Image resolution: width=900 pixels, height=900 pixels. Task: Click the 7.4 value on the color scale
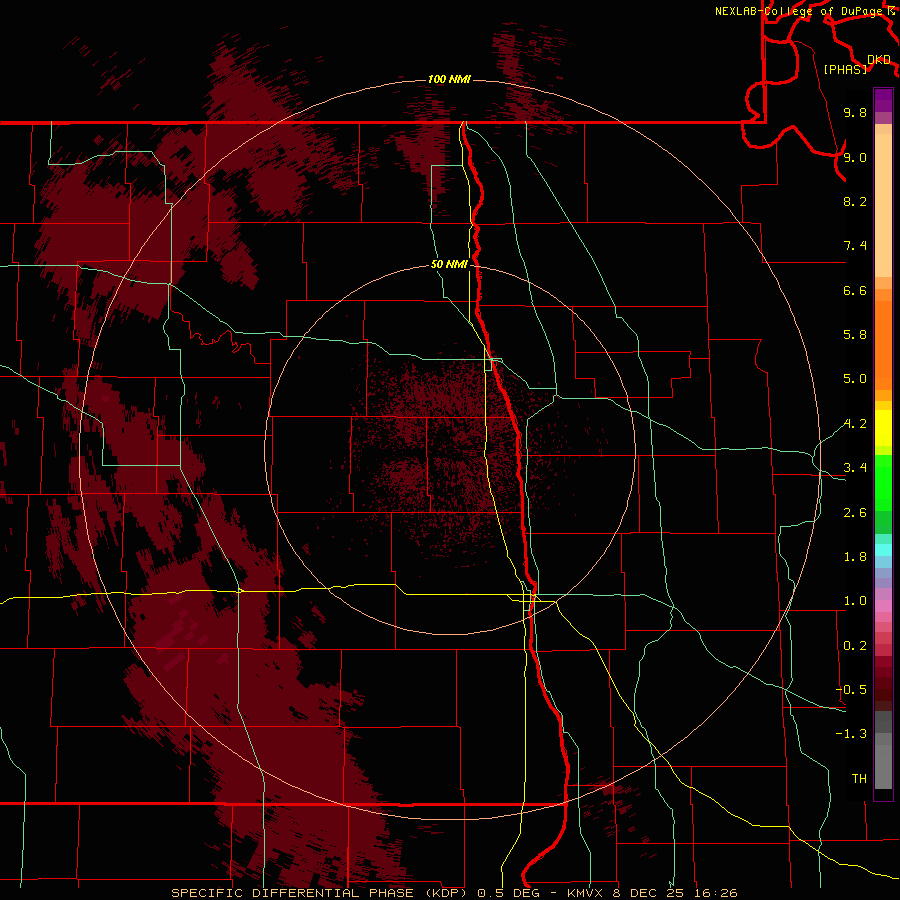click(855, 246)
